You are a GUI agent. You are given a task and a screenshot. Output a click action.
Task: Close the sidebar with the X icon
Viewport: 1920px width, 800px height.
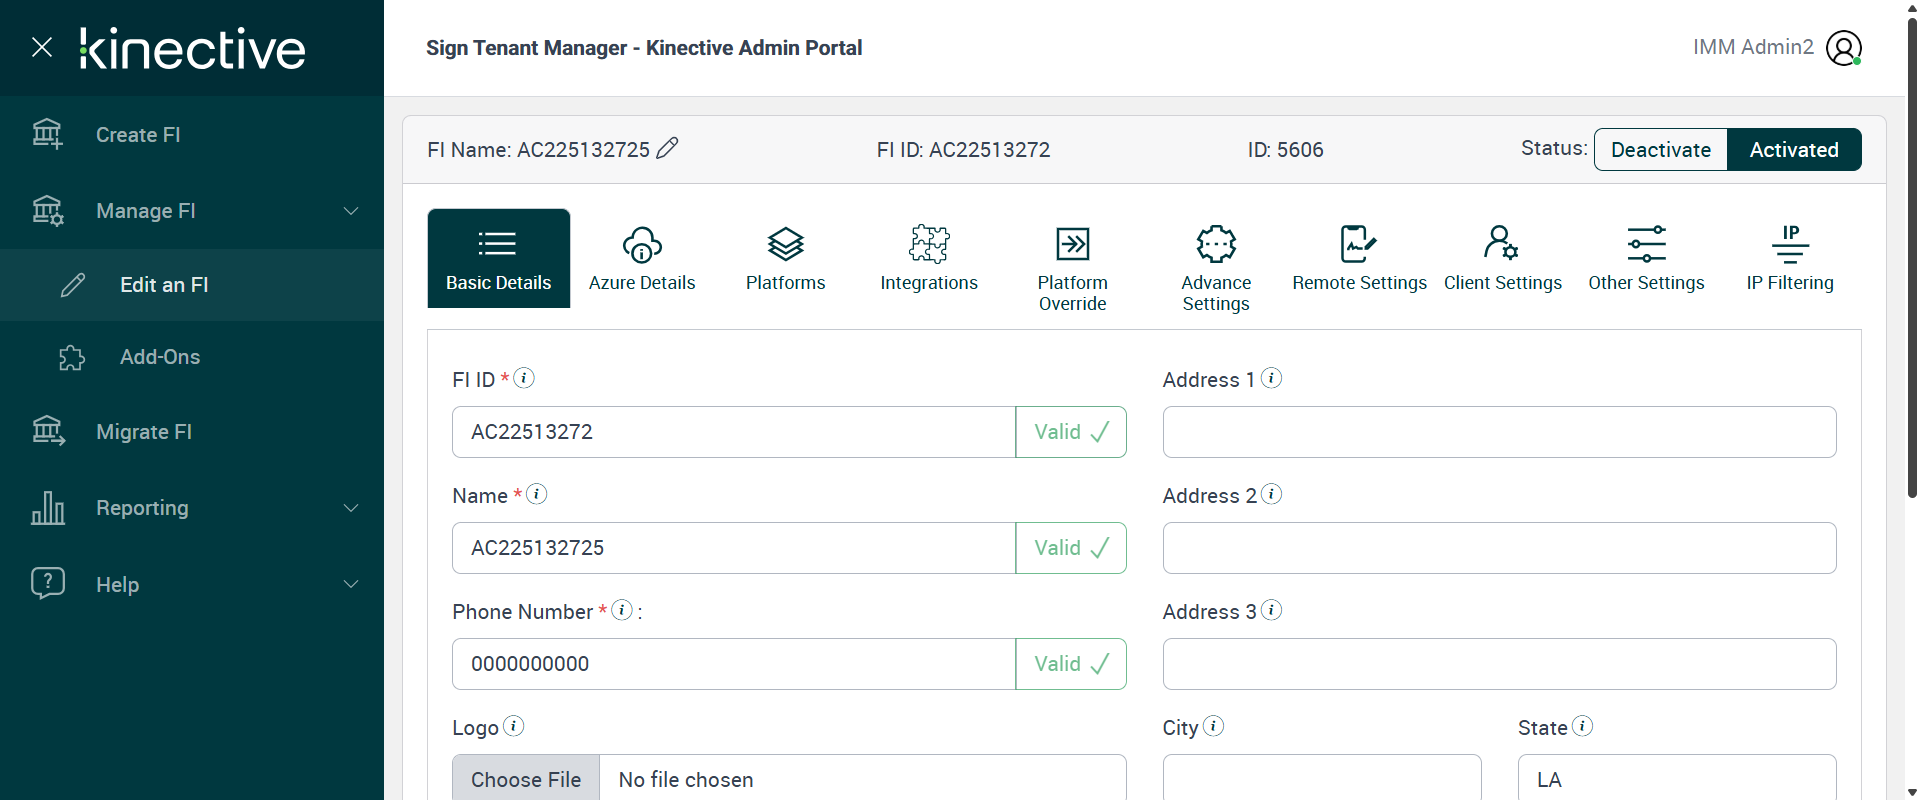[x=42, y=47]
